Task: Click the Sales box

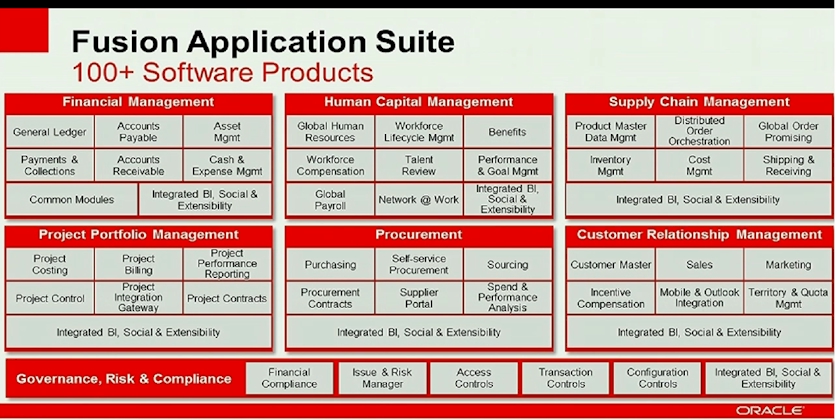Action: click(699, 264)
